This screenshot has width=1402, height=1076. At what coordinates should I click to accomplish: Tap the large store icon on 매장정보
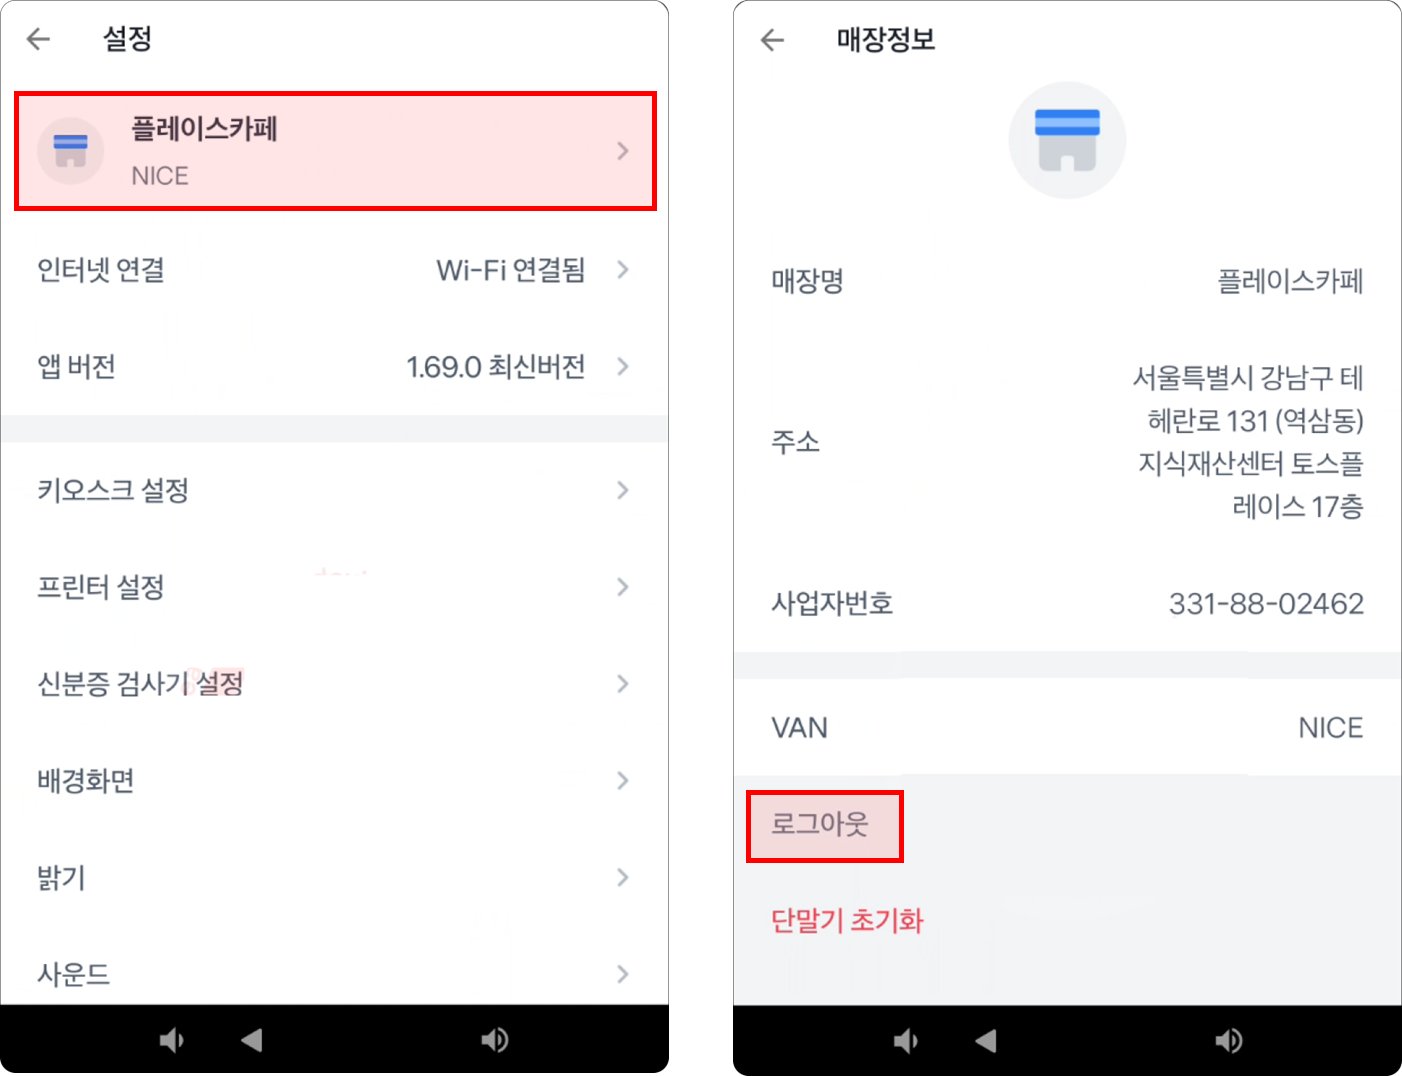tap(1067, 140)
